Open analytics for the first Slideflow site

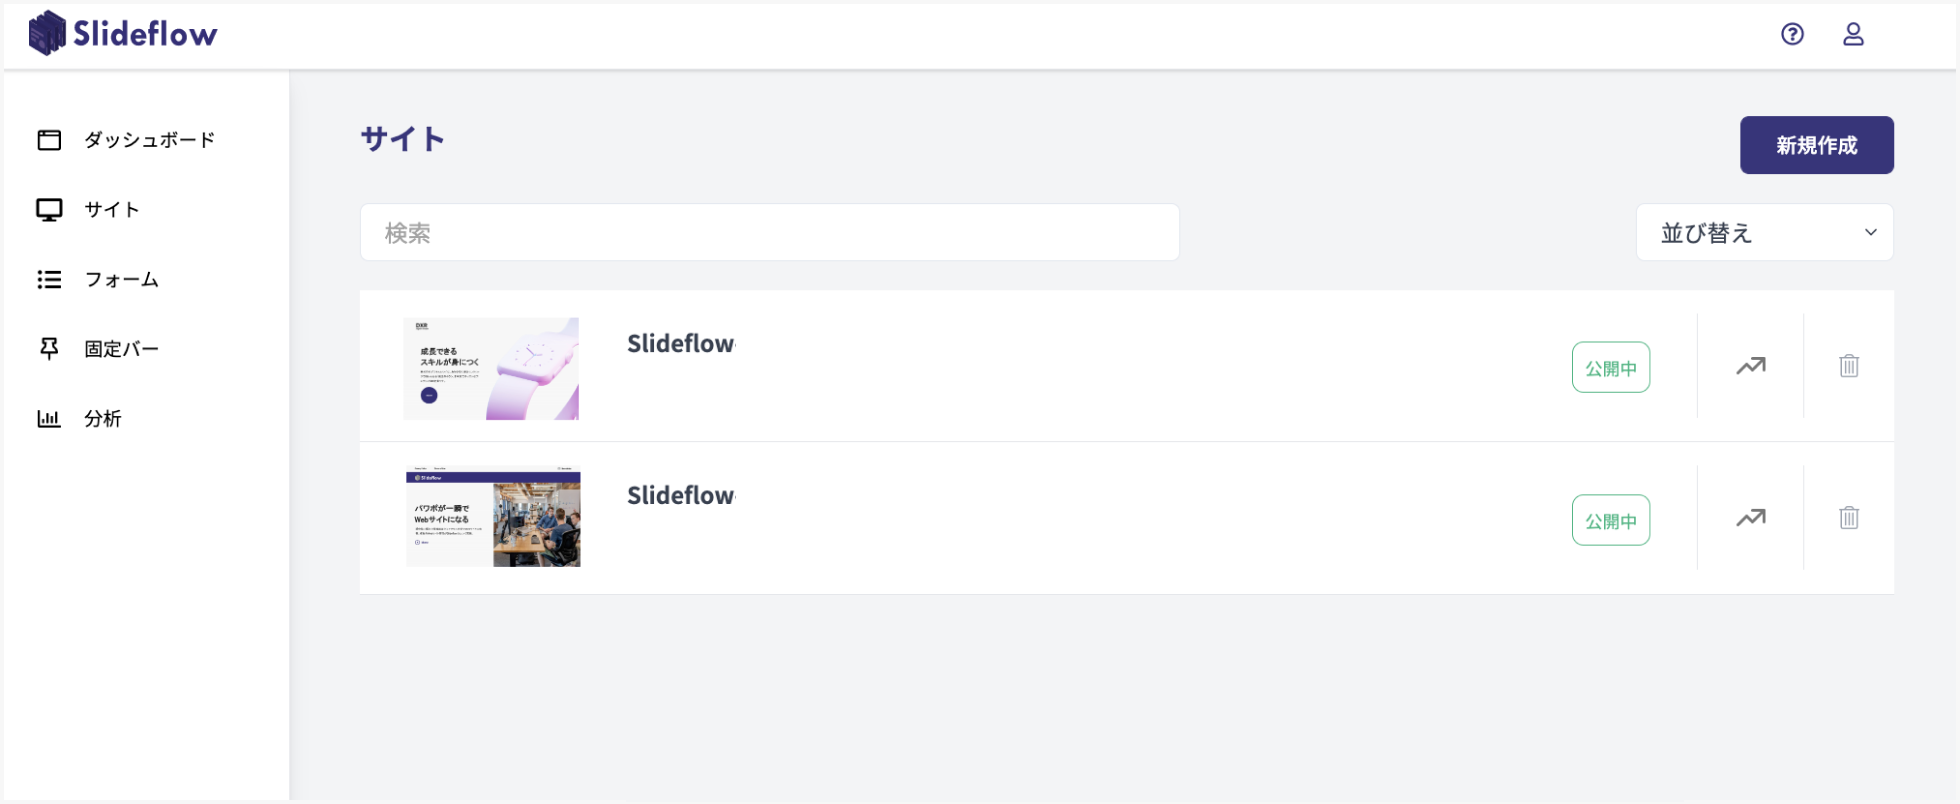[1750, 366]
